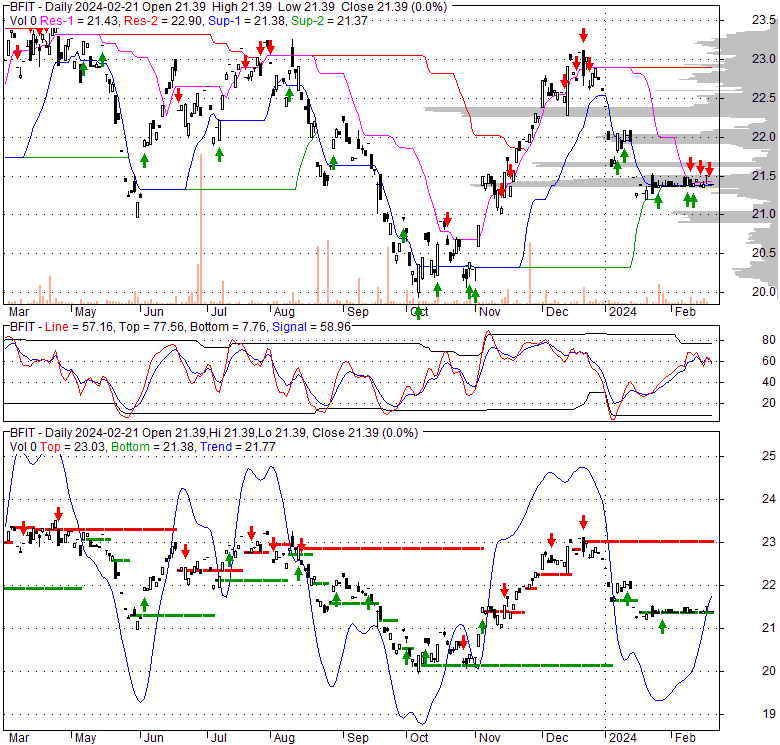Click the 20.0 price label on top chart axis

click(763, 292)
